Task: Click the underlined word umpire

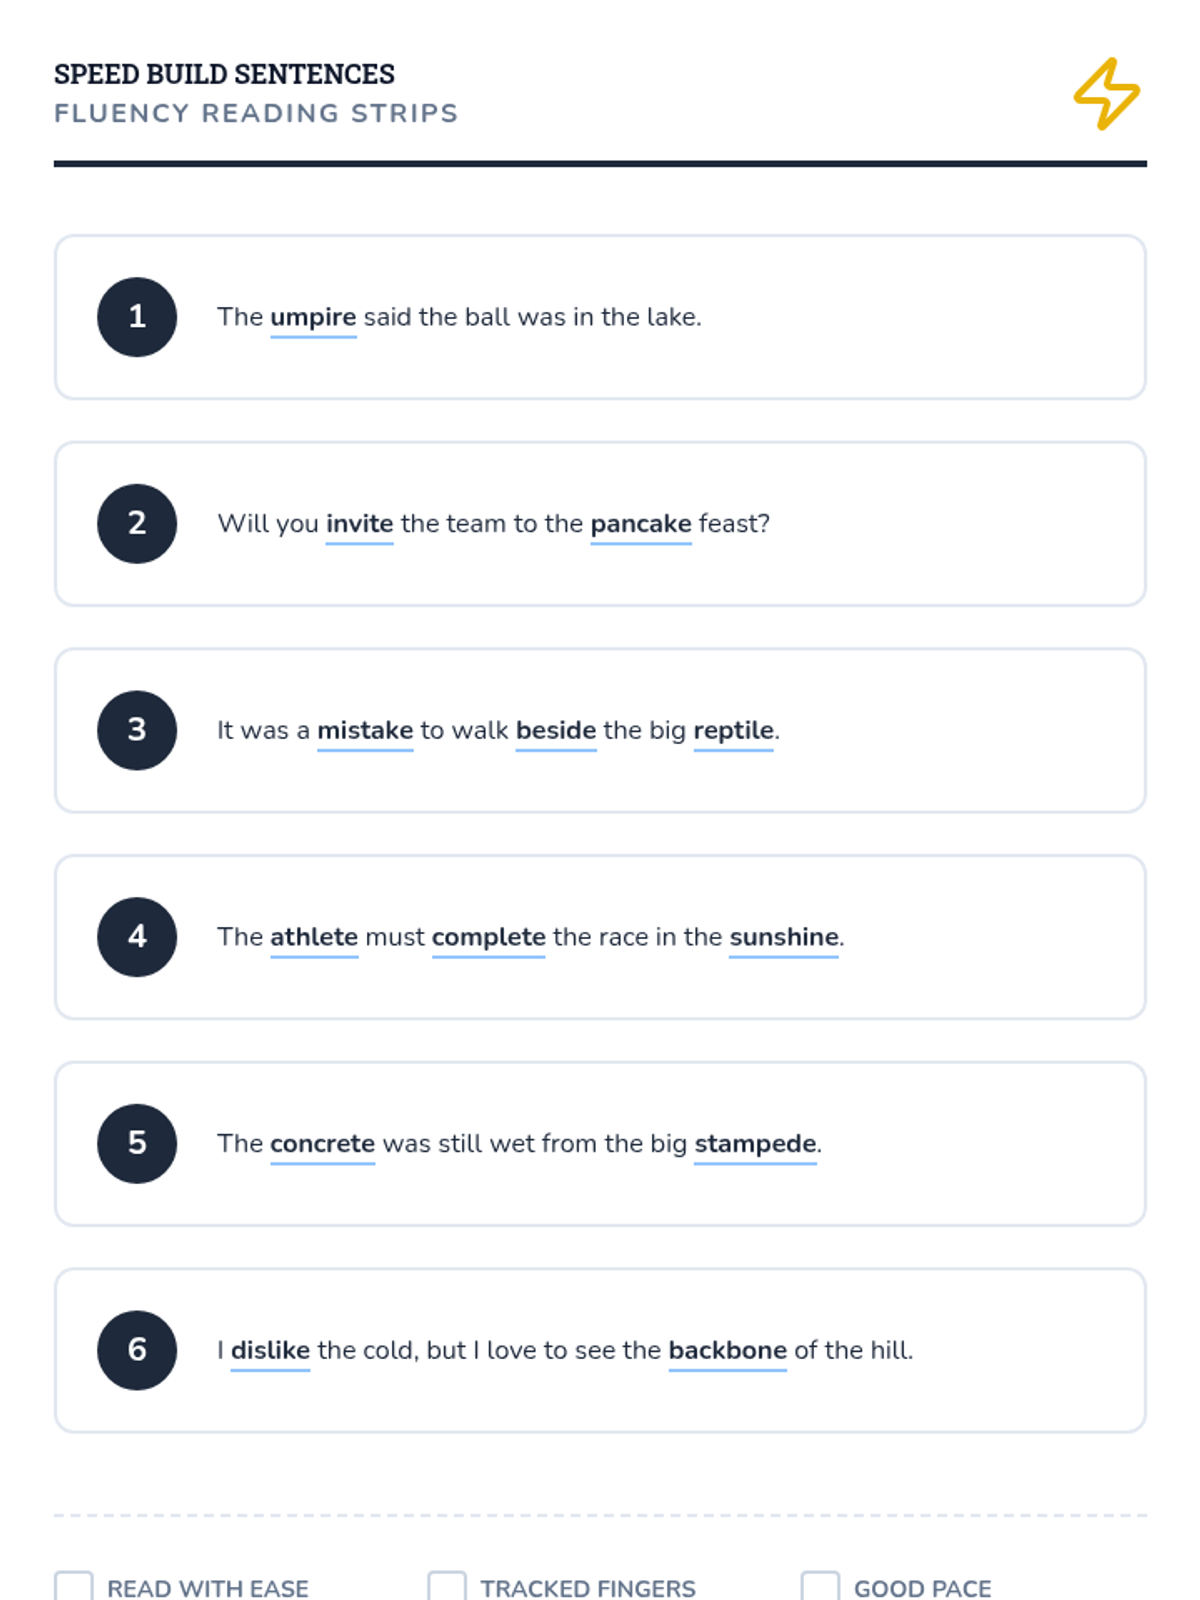Action: coord(313,318)
